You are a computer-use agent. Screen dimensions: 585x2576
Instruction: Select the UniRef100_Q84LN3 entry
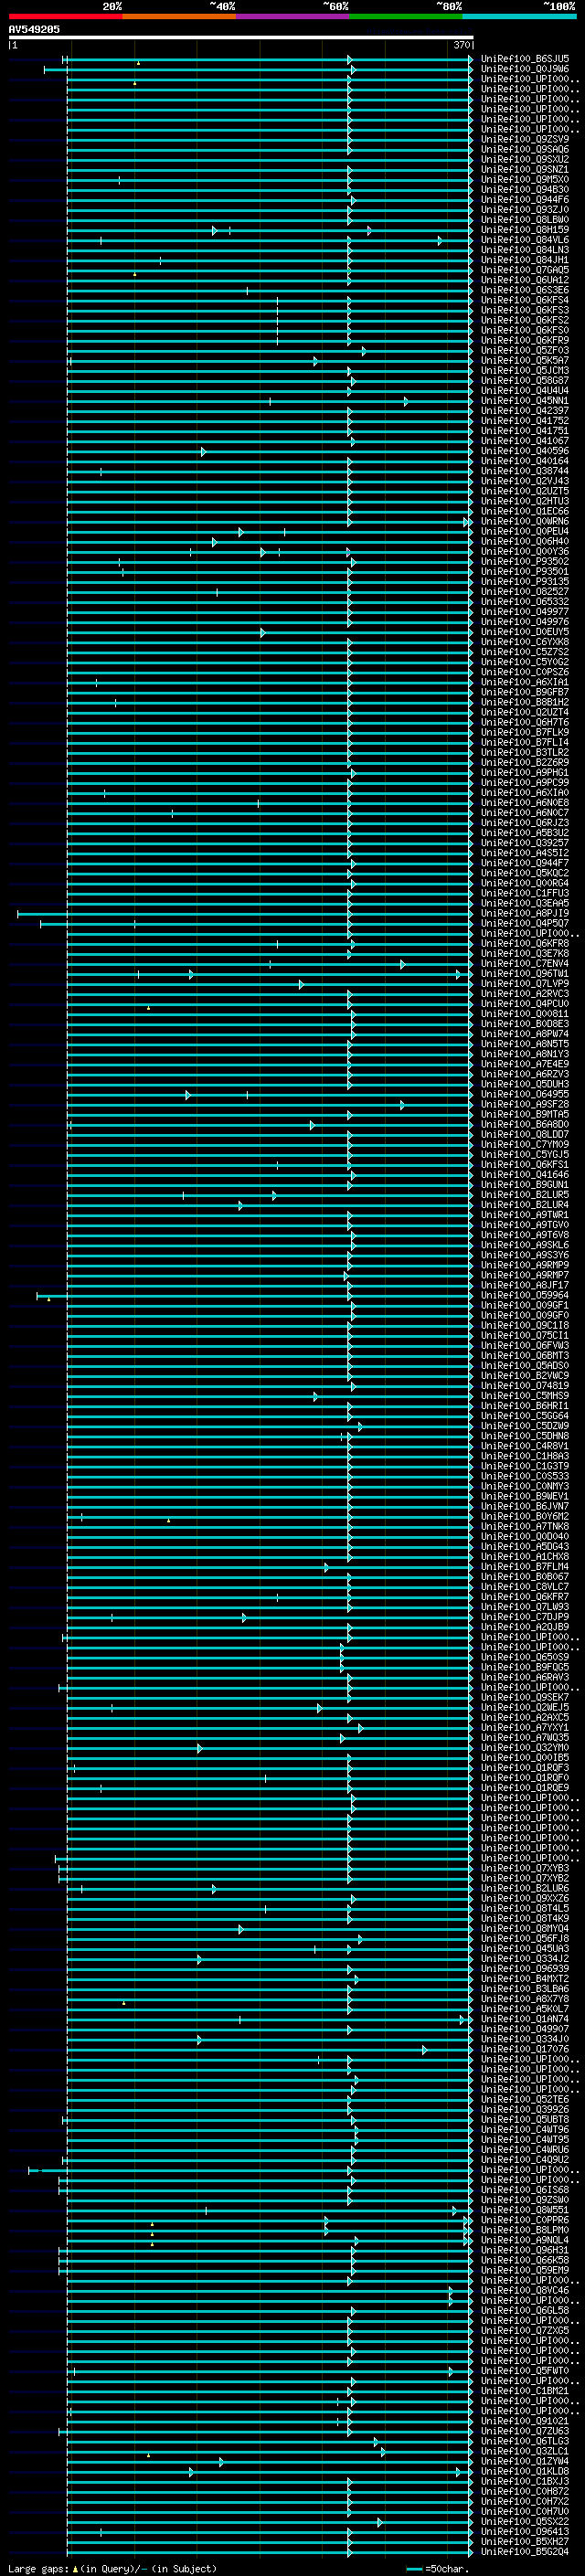coord(525,249)
